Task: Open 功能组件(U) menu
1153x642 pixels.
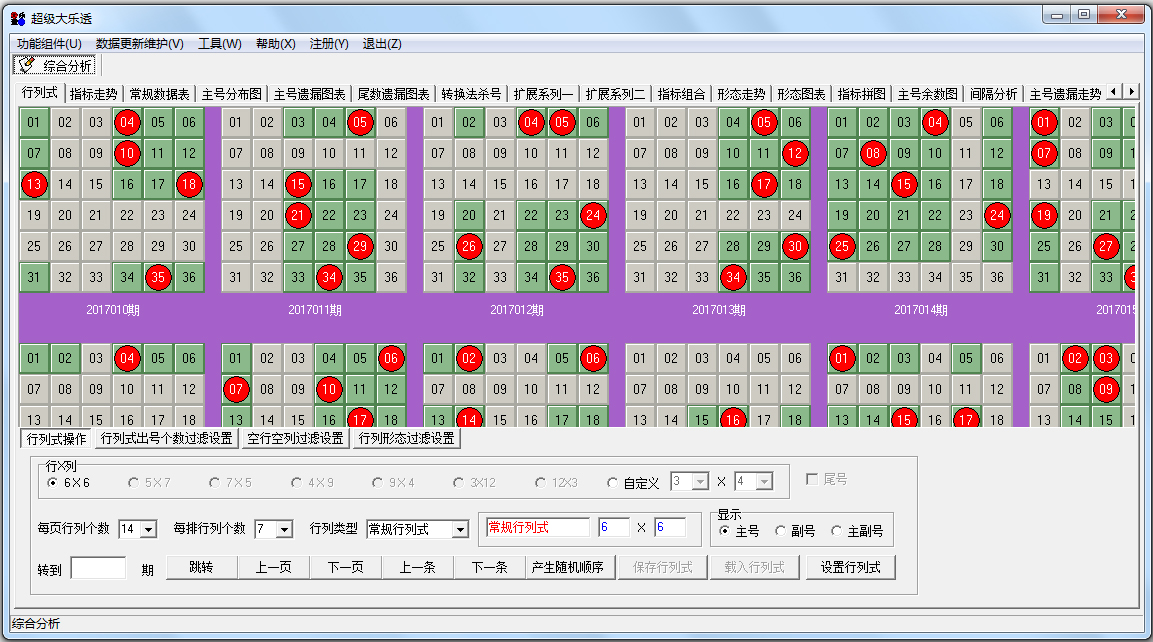Action: click(49, 43)
